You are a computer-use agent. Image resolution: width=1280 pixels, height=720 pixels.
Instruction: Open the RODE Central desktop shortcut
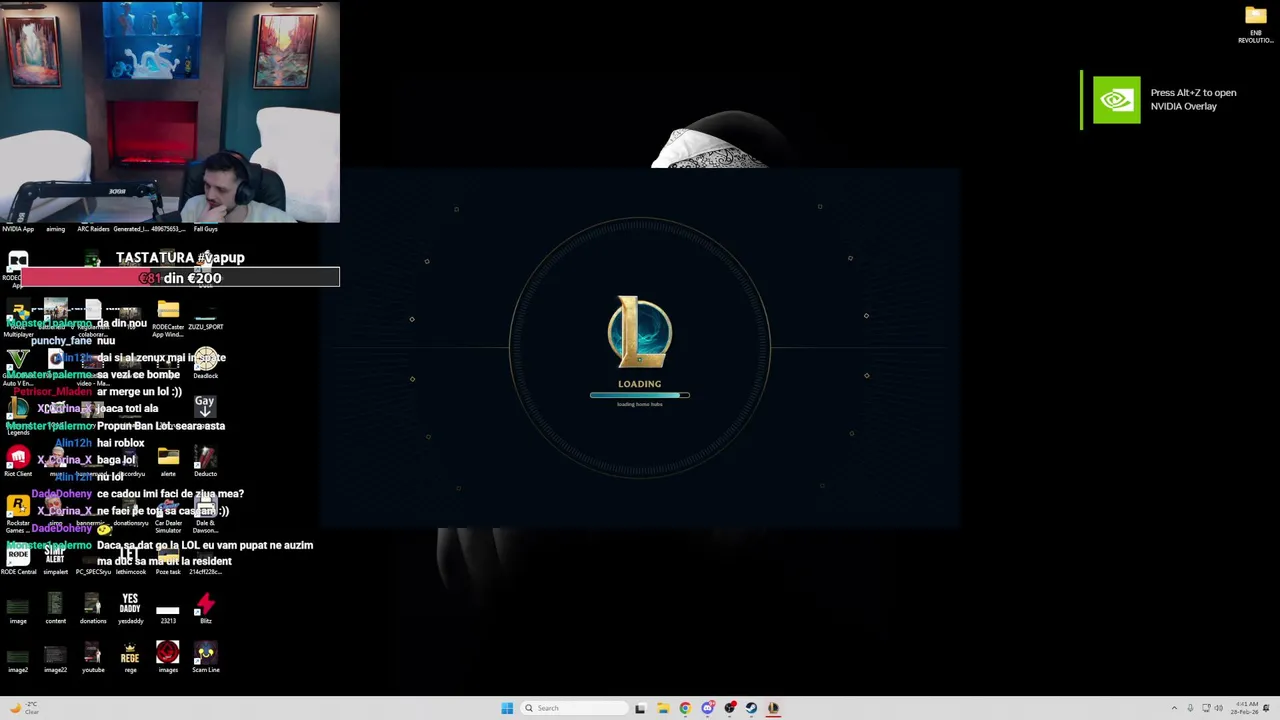click(x=18, y=558)
